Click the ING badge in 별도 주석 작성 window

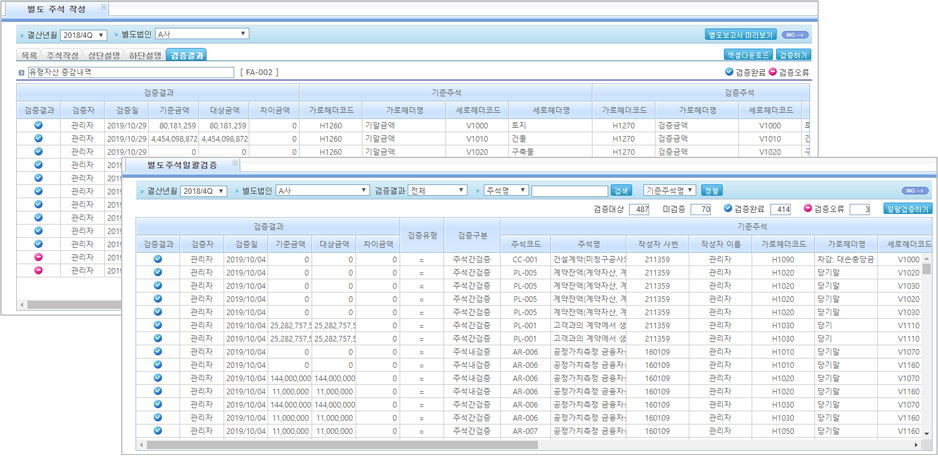[x=796, y=35]
